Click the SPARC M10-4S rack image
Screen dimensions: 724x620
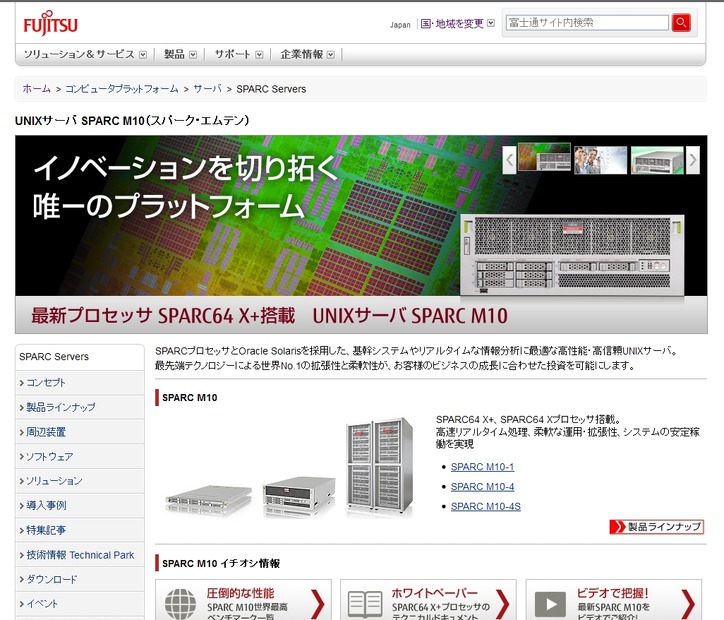[380, 465]
